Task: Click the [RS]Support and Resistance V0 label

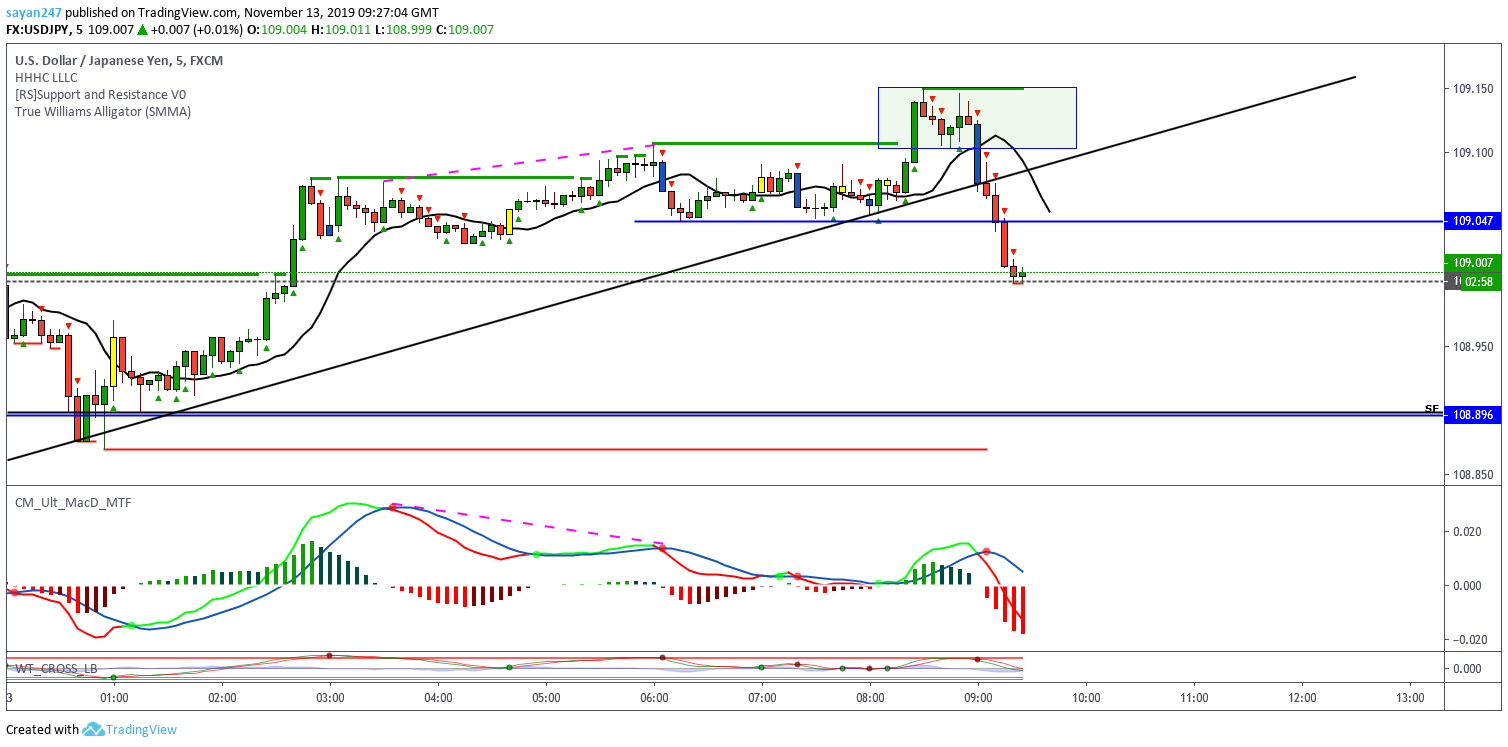Action: 100,94
